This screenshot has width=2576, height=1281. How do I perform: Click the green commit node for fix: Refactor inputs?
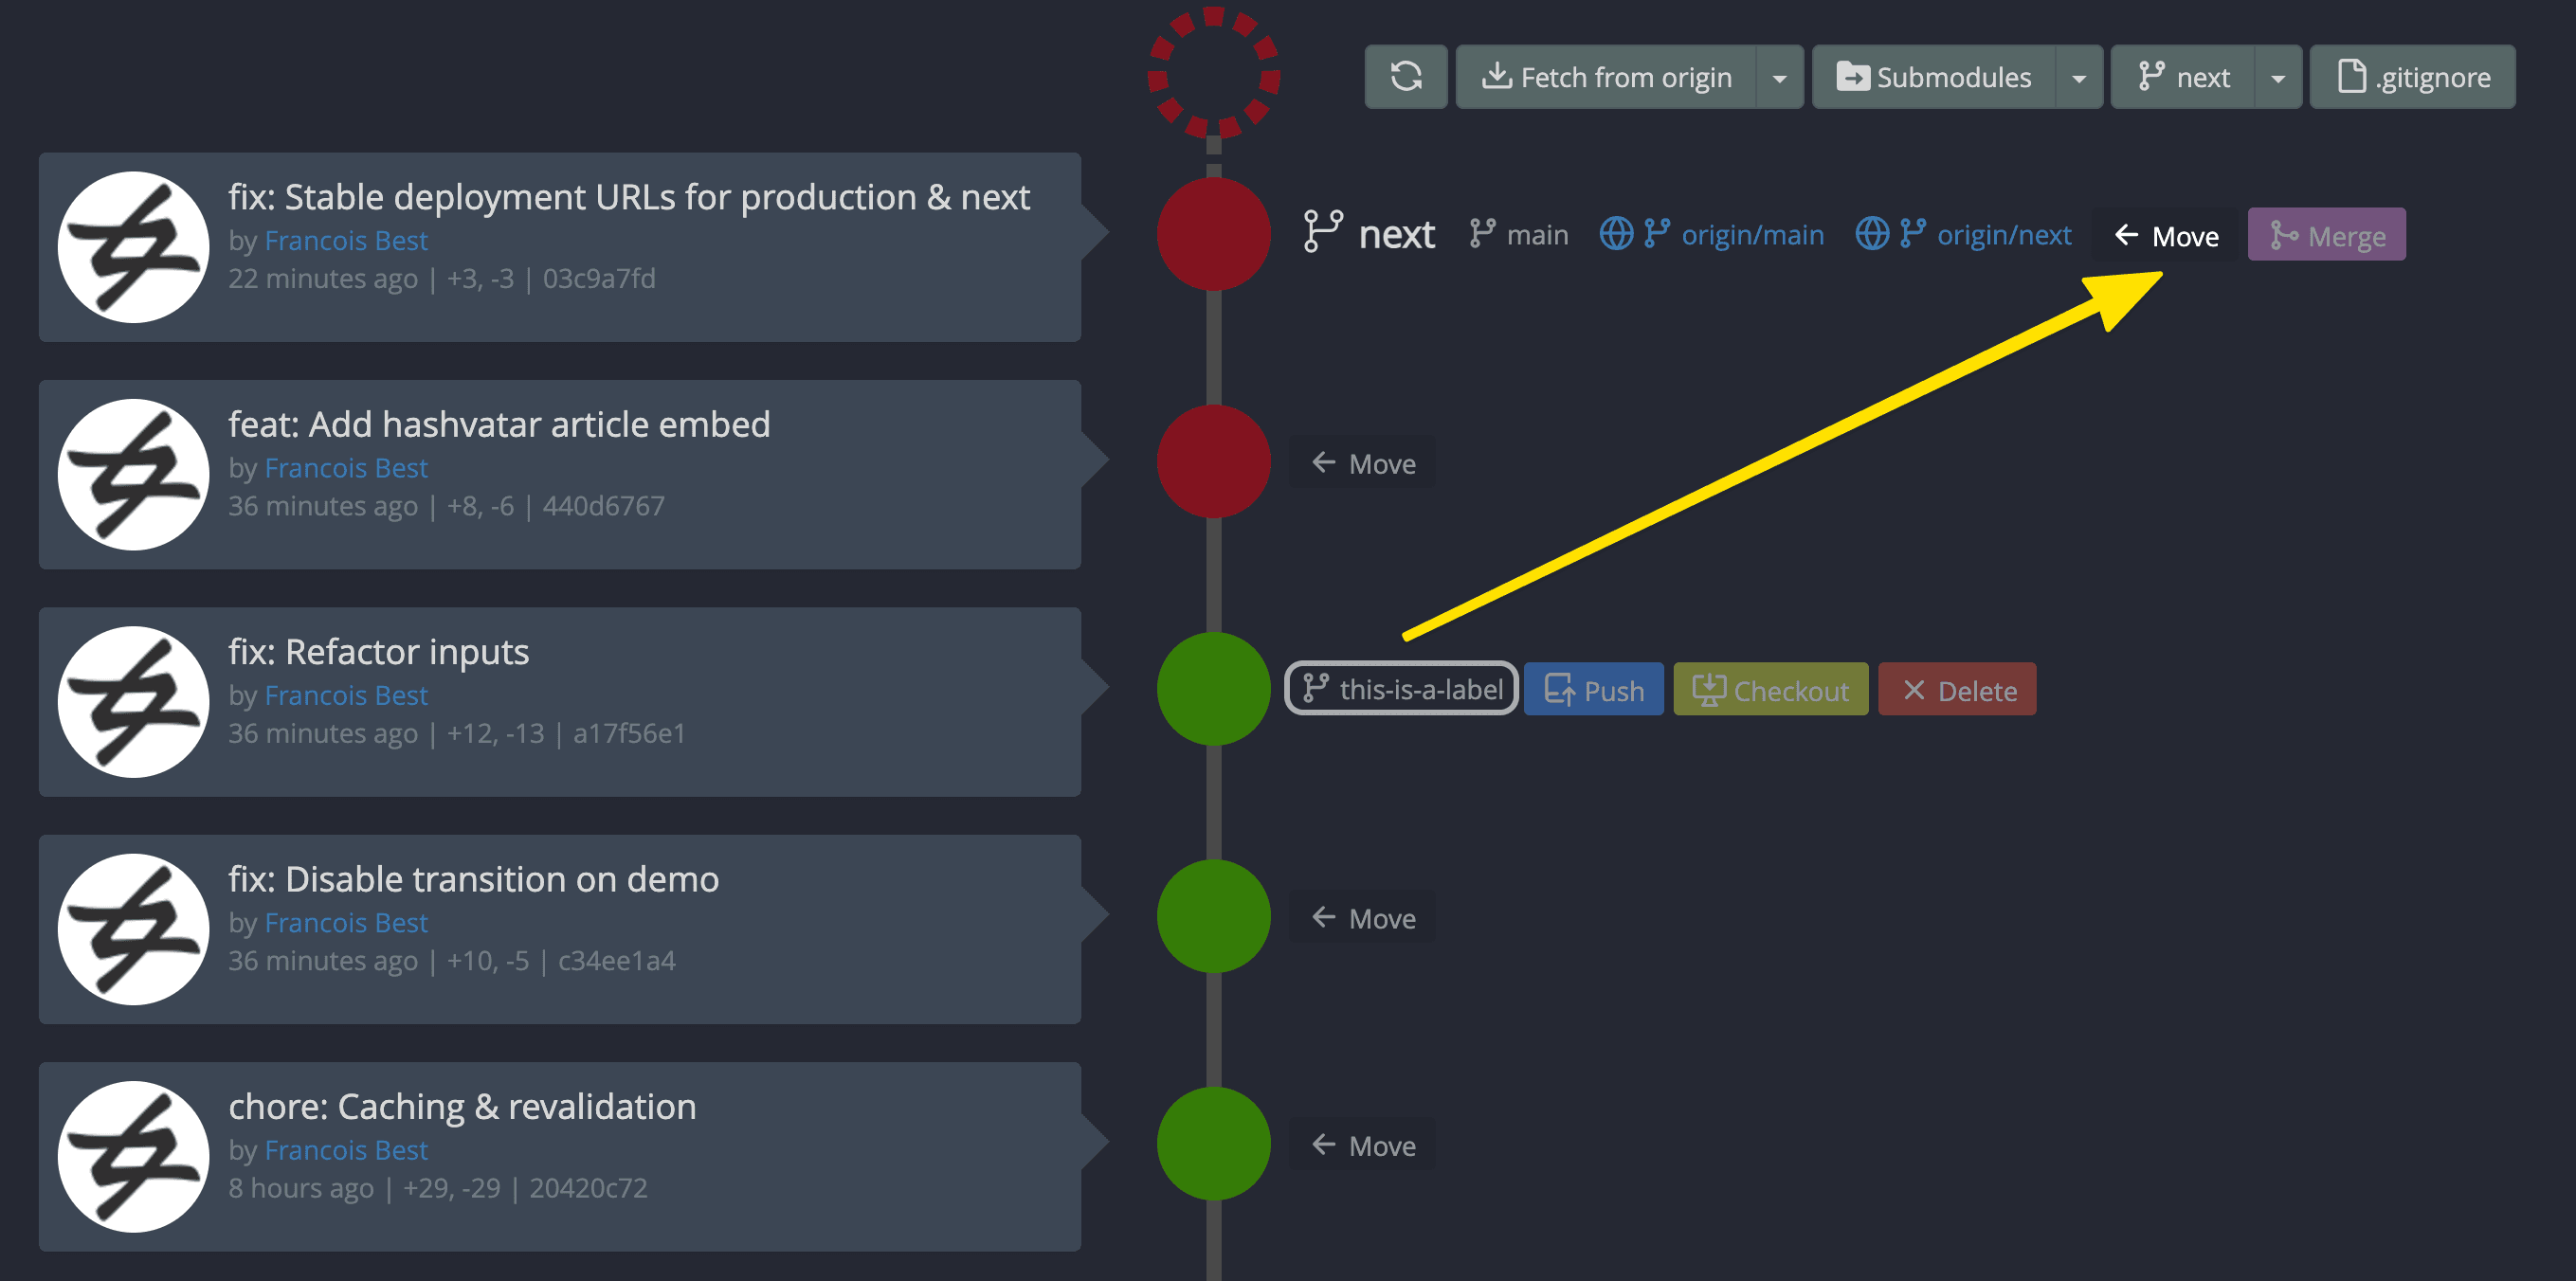click(1213, 689)
